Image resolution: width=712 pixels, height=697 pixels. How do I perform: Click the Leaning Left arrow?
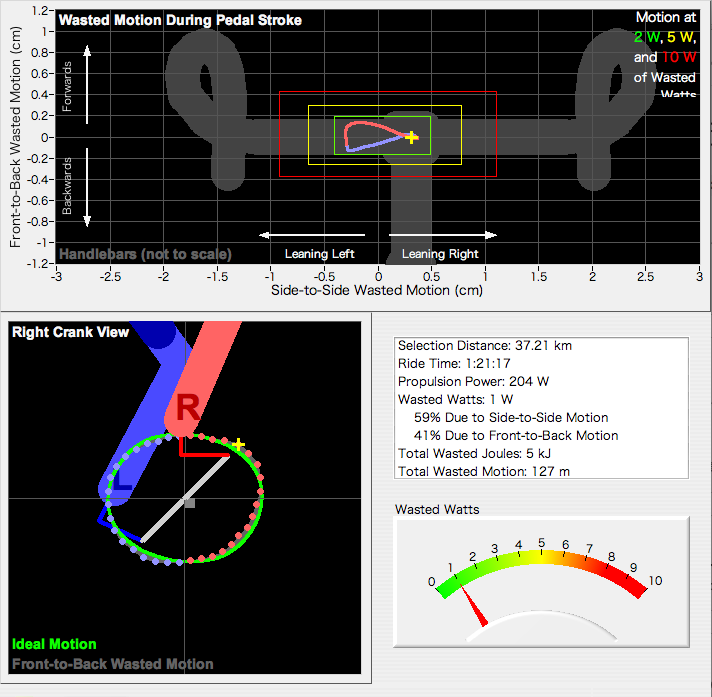[312, 235]
